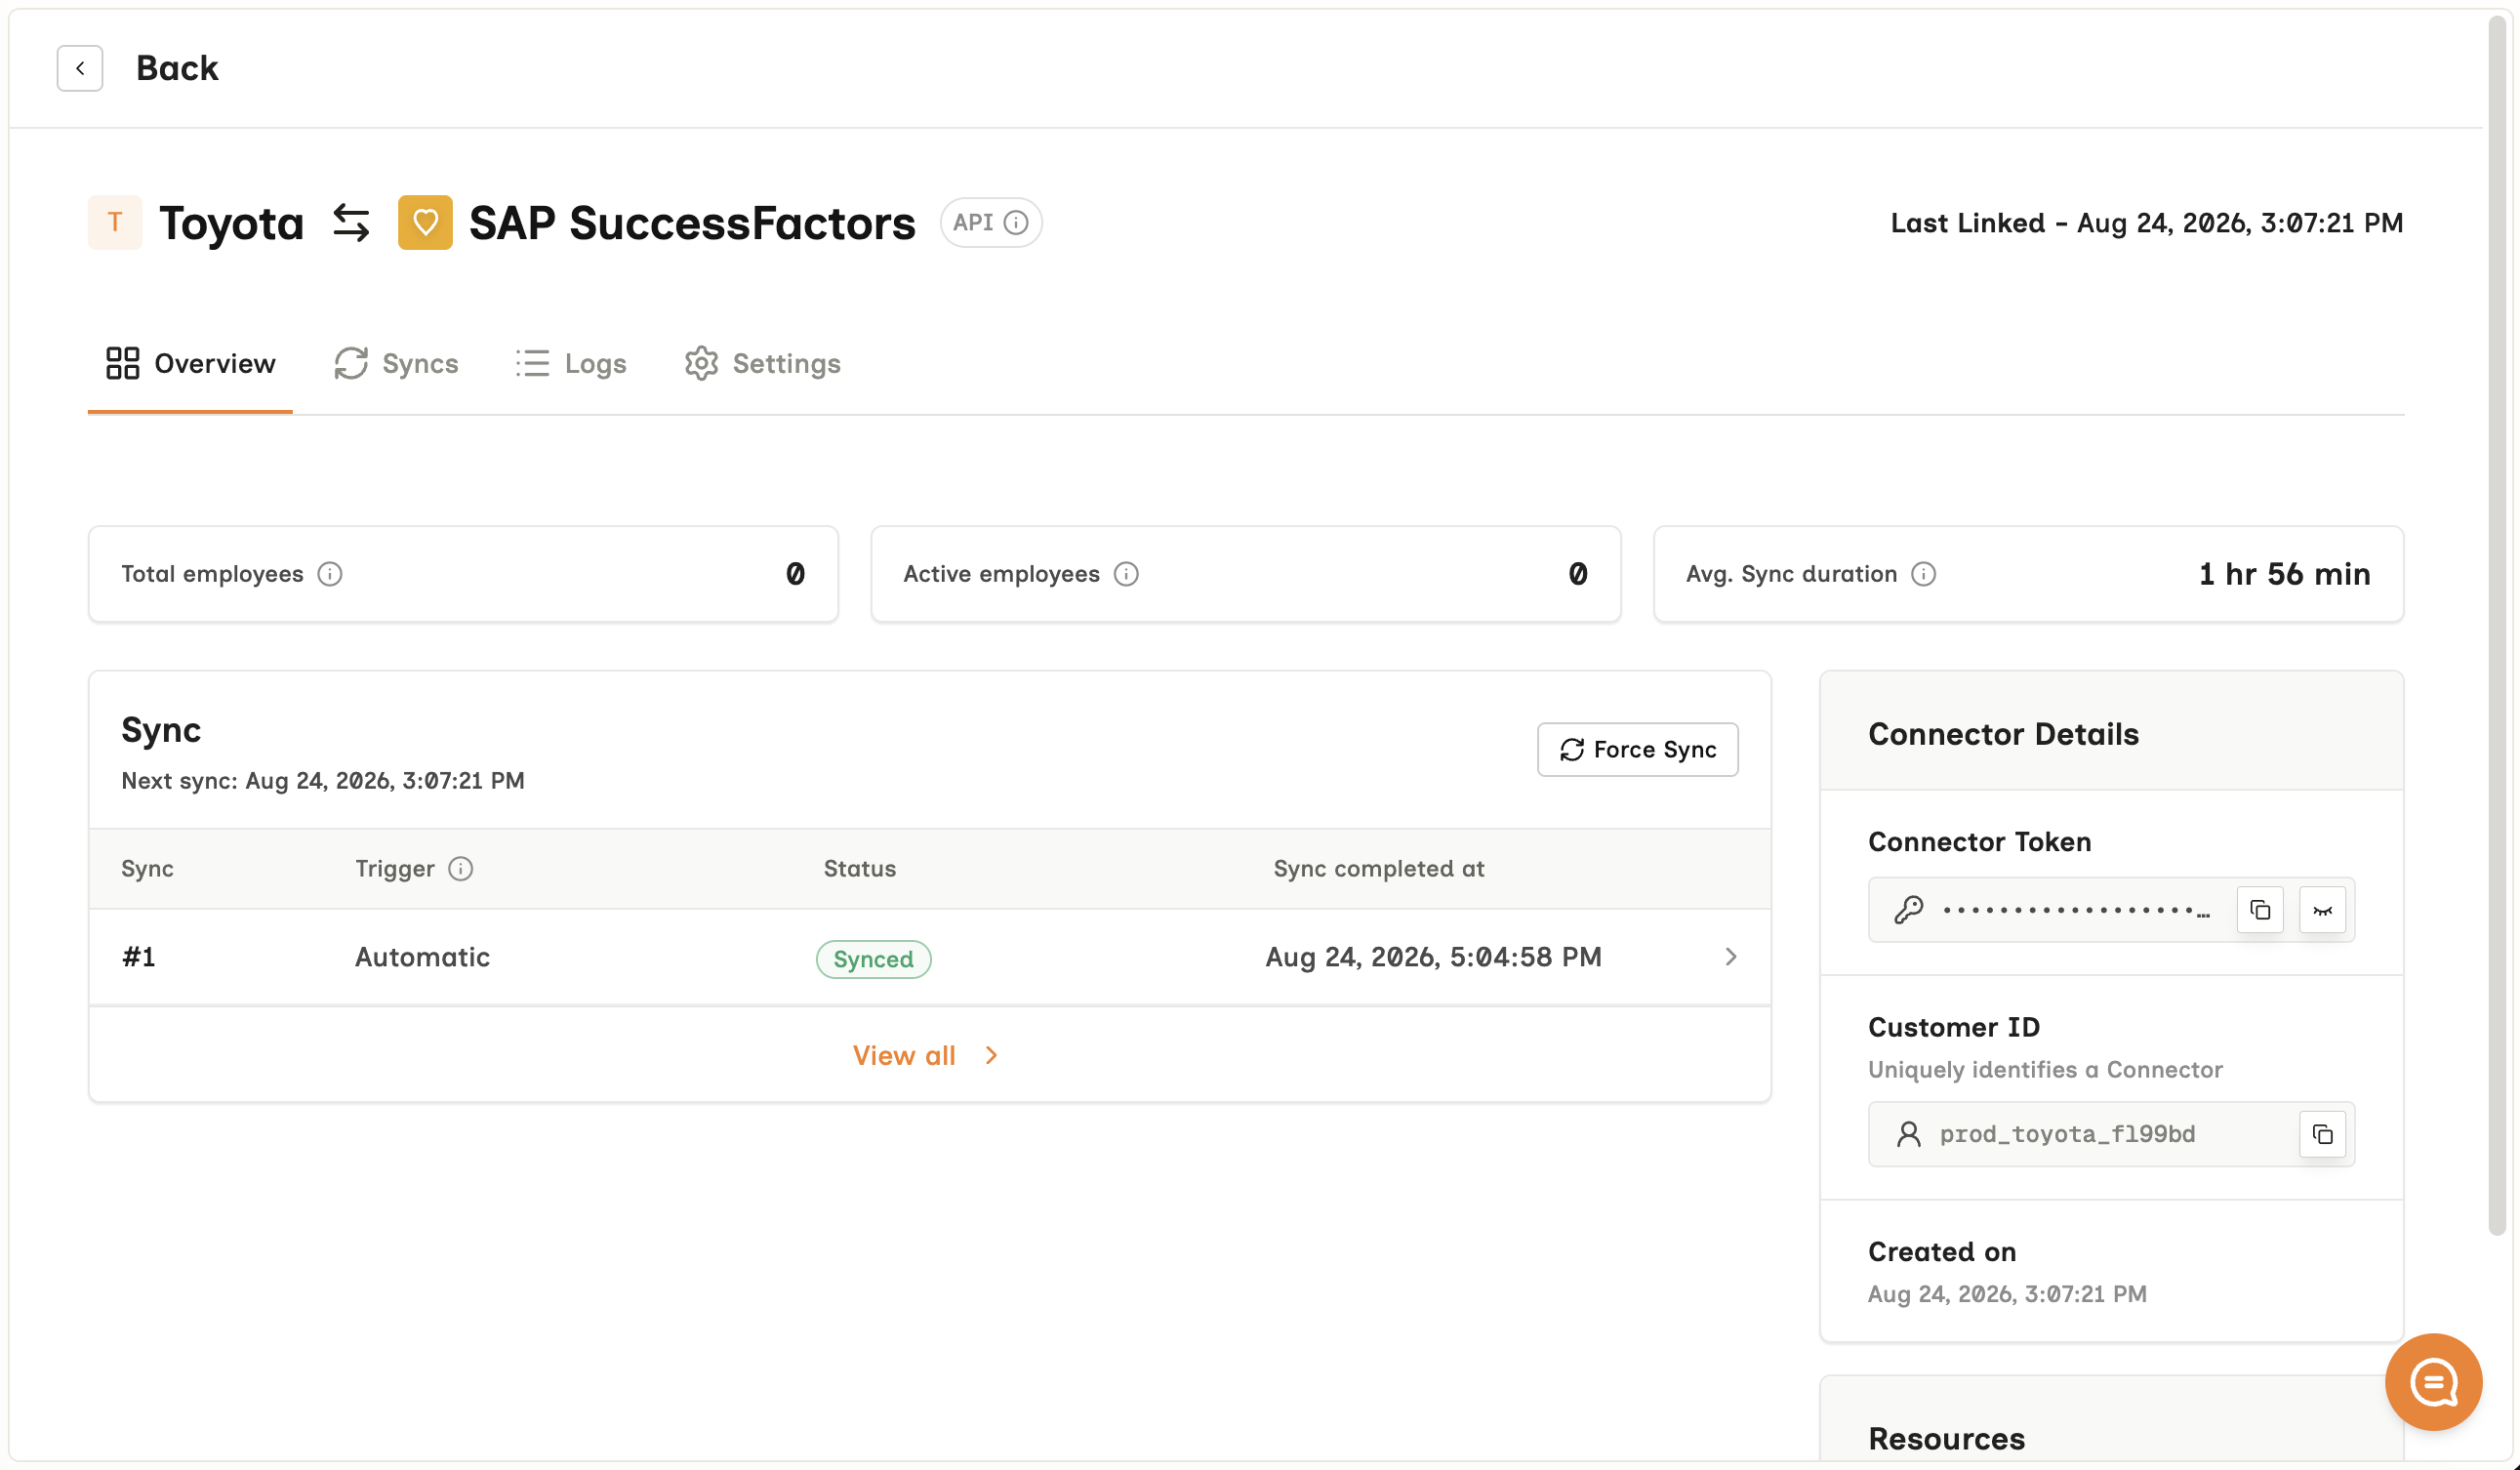Click the user icon in Customer ID field
The width and height of the screenshot is (2520, 1470).
click(x=1908, y=1134)
